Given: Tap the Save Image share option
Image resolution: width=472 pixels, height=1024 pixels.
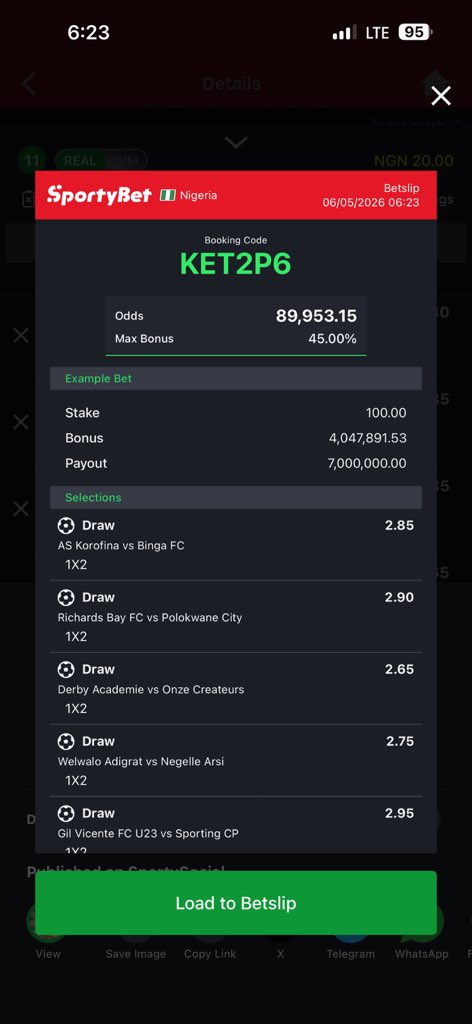Looking at the screenshot, I should (x=136, y=953).
